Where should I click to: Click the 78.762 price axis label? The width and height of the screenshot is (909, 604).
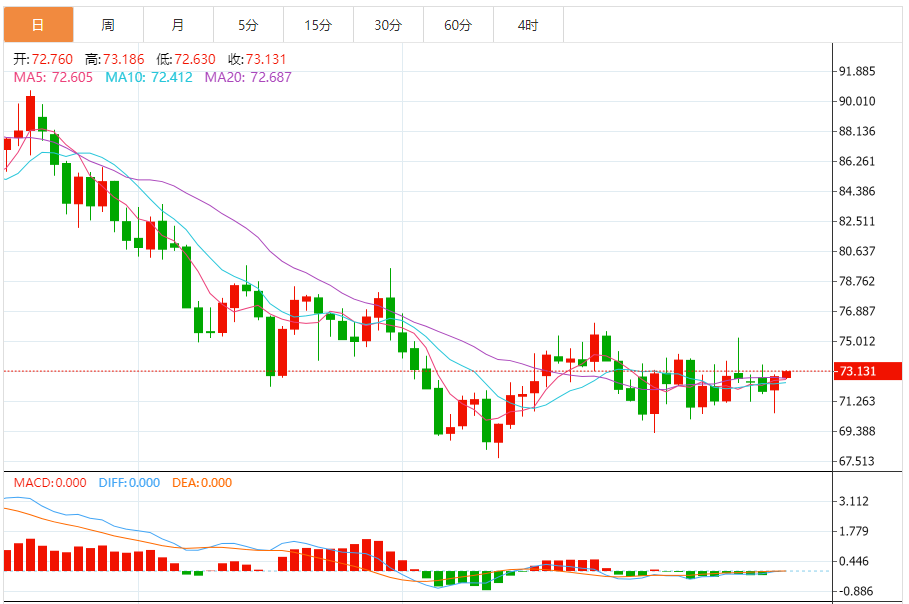(857, 281)
